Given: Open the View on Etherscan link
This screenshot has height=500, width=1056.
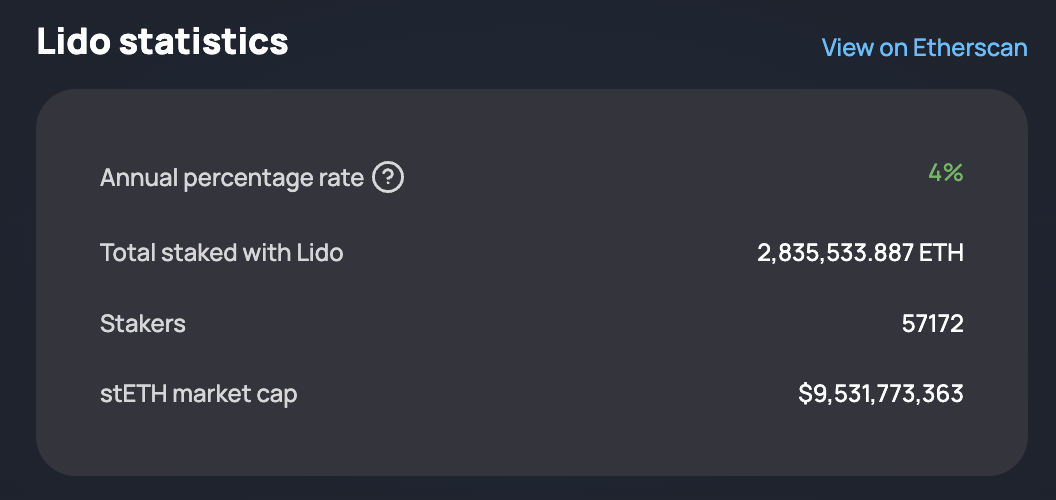Looking at the screenshot, I should click(x=924, y=48).
